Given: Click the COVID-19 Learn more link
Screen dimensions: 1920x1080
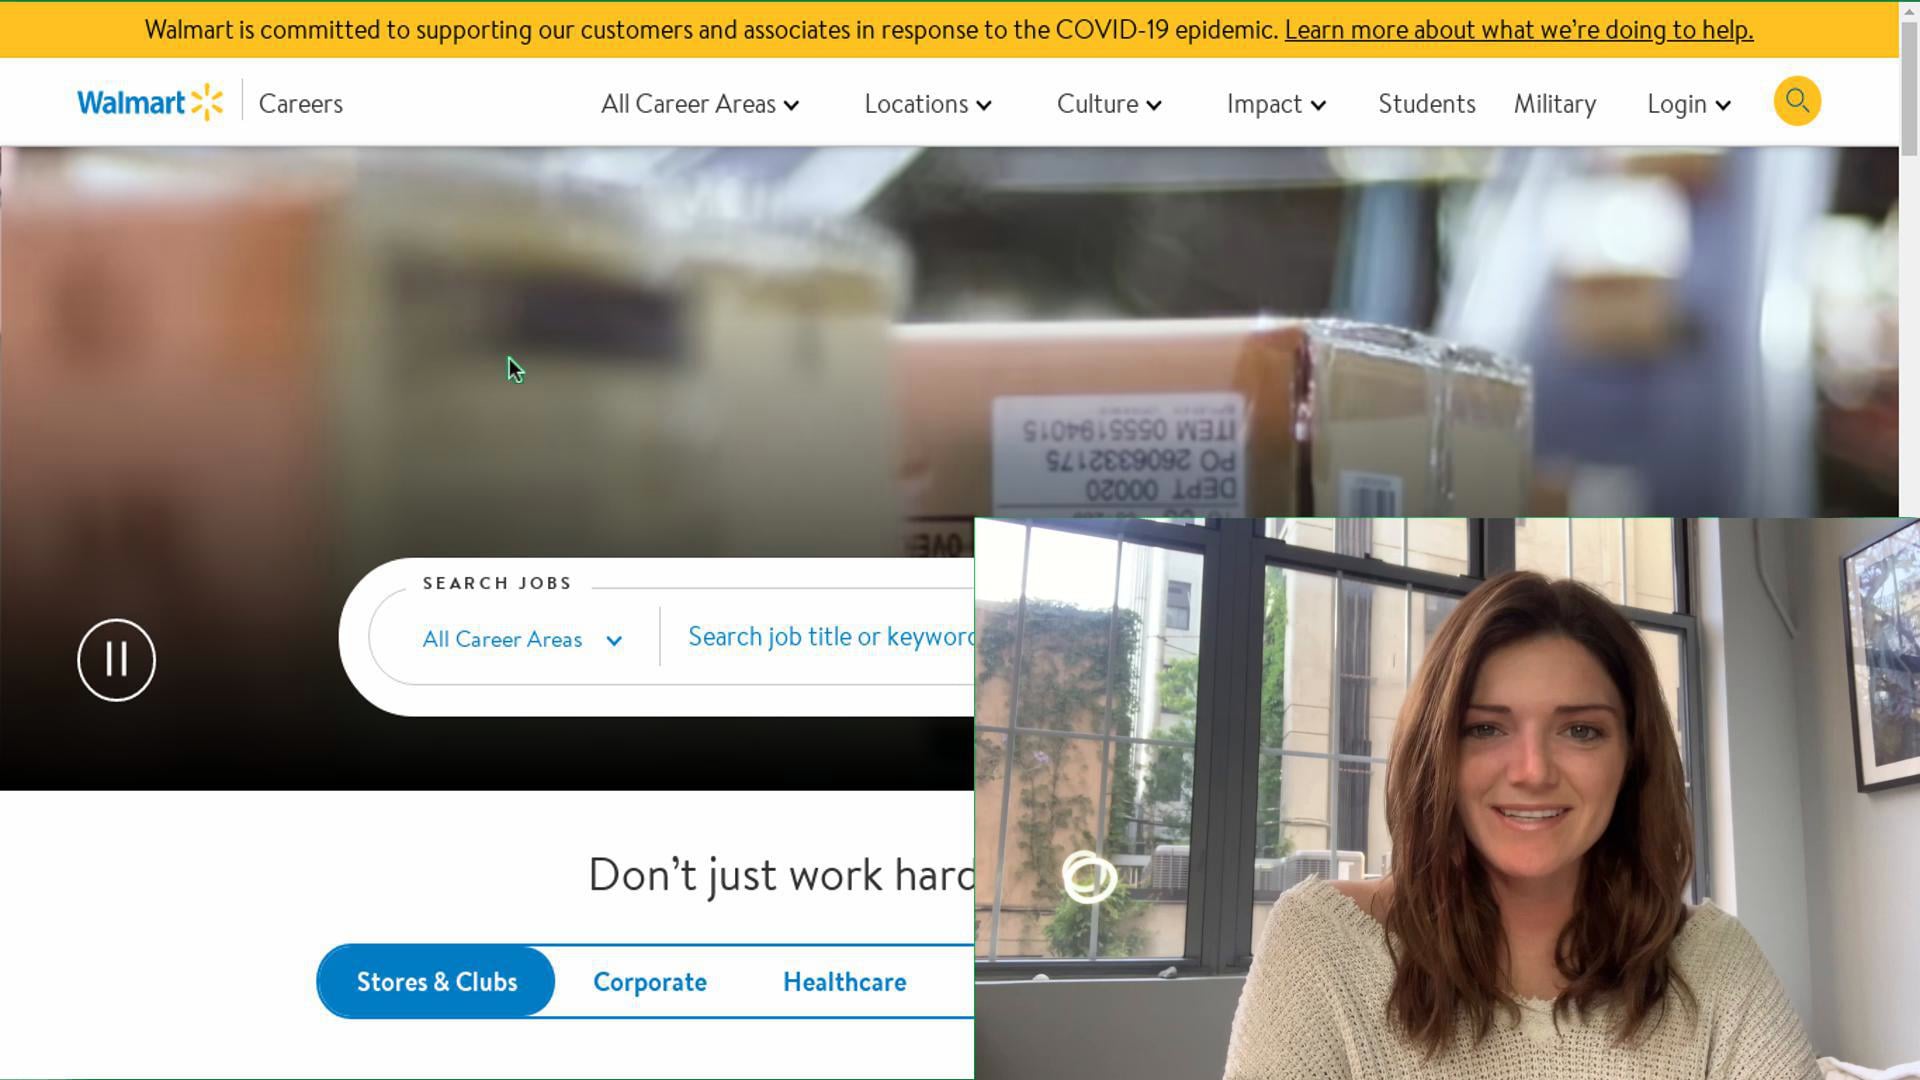Looking at the screenshot, I should (x=1519, y=30).
